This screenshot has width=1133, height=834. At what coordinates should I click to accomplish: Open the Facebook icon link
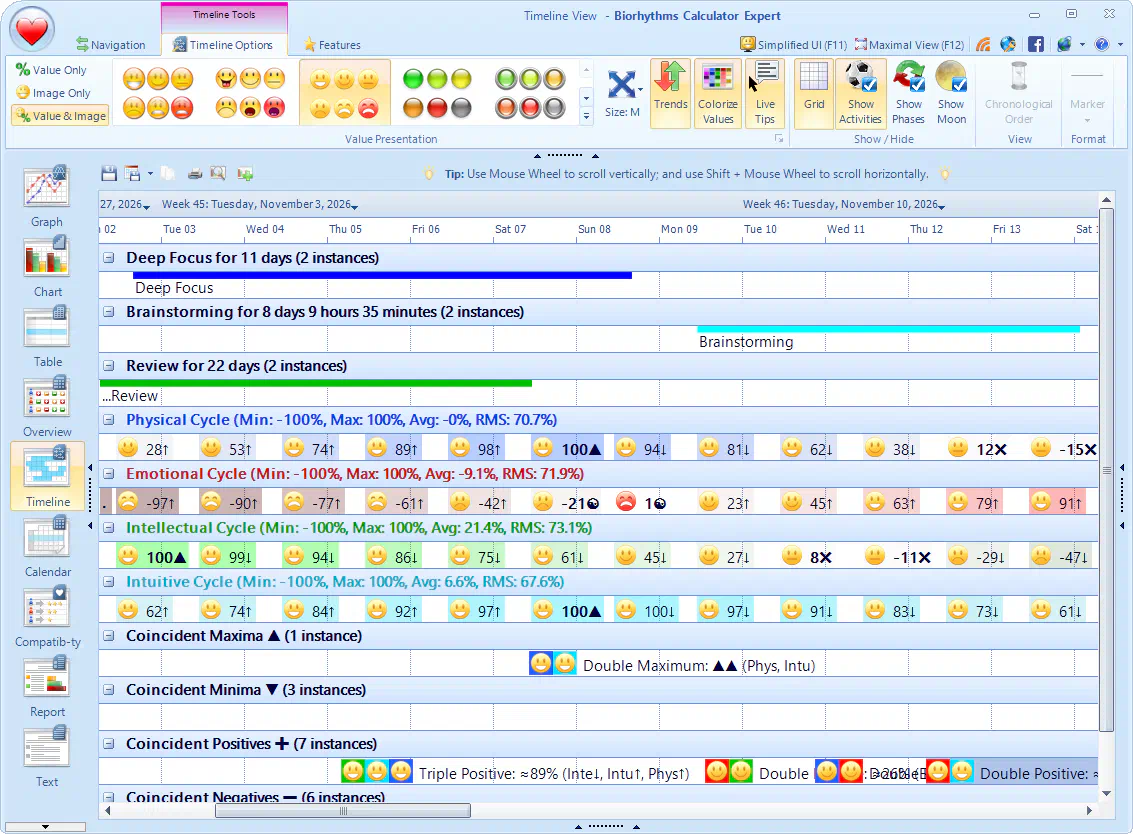(x=1035, y=44)
